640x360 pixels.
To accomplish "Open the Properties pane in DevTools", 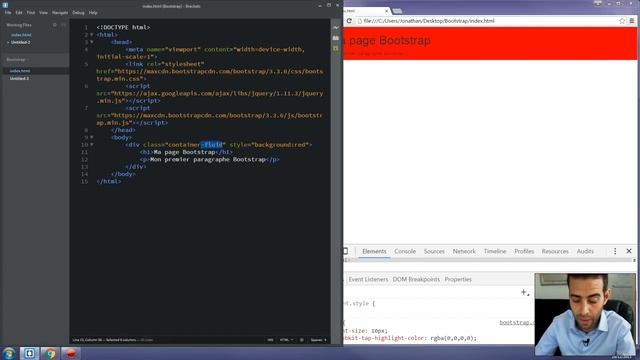I will point(458,280).
